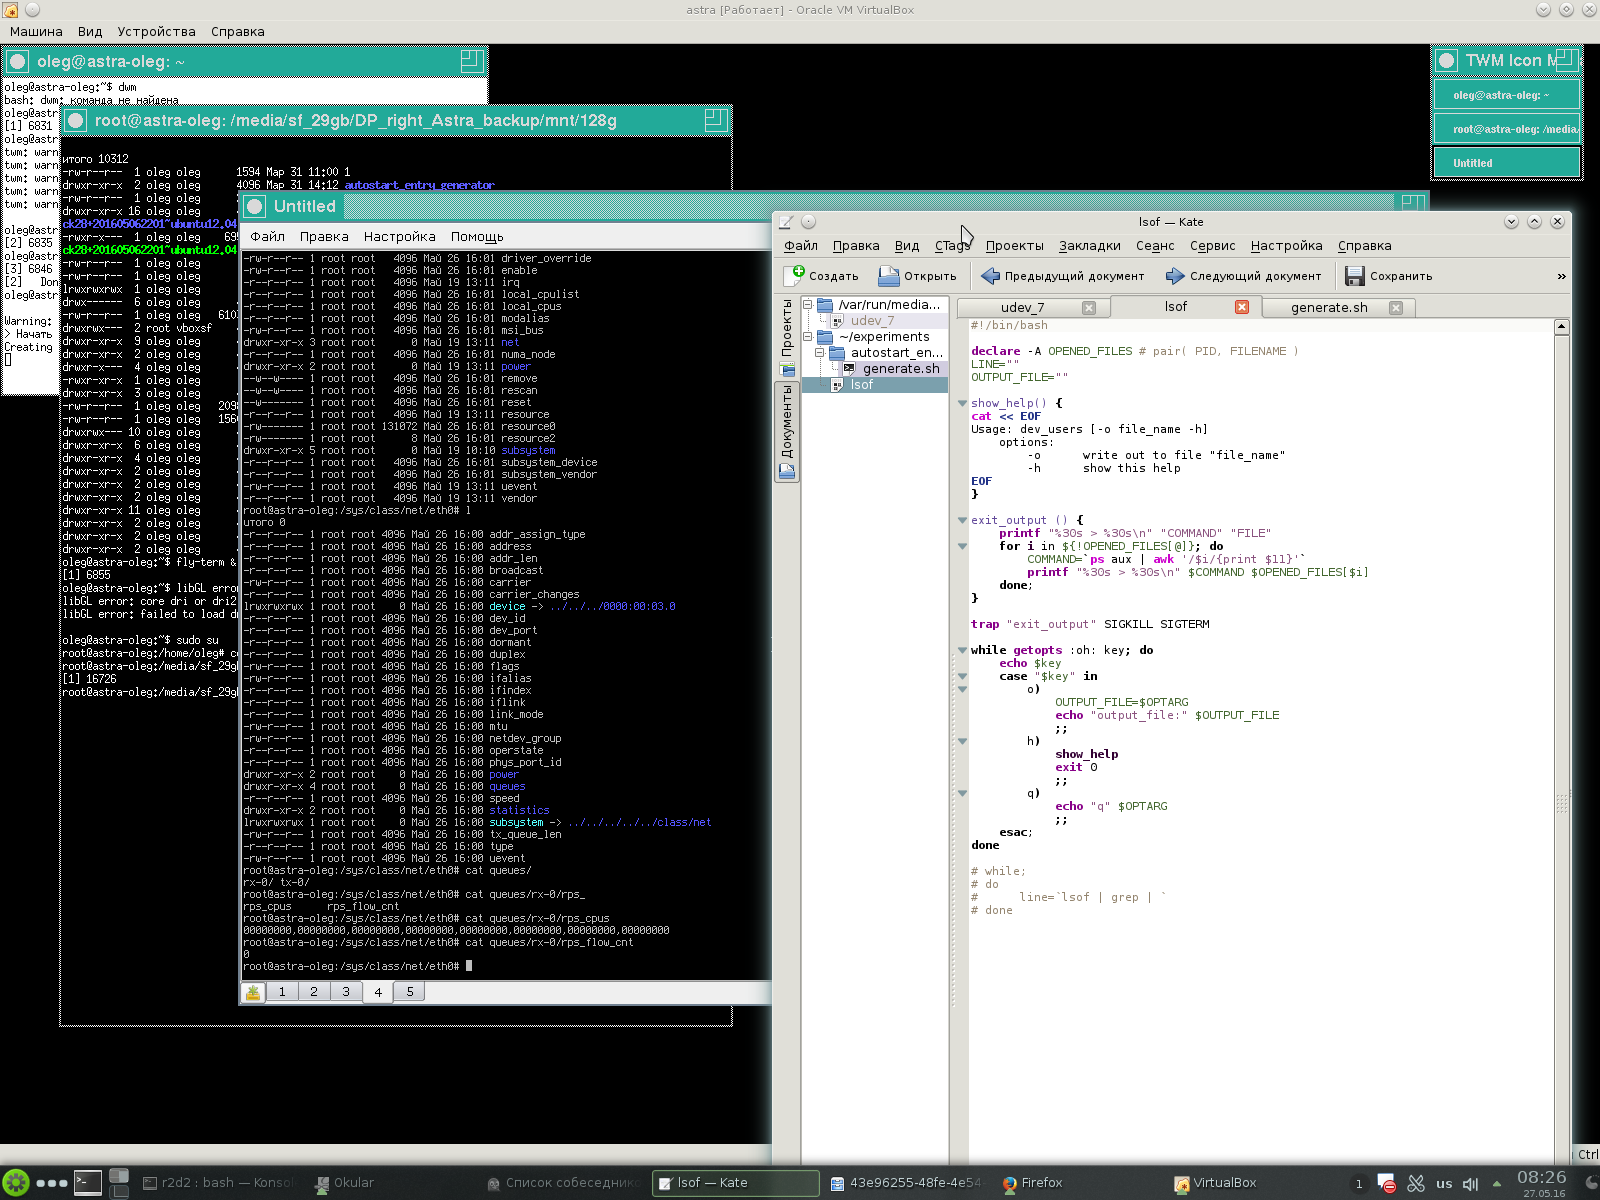Close the generate.sh tab with its X
This screenshot has width=1600, height=1200.
[1396, 308]
